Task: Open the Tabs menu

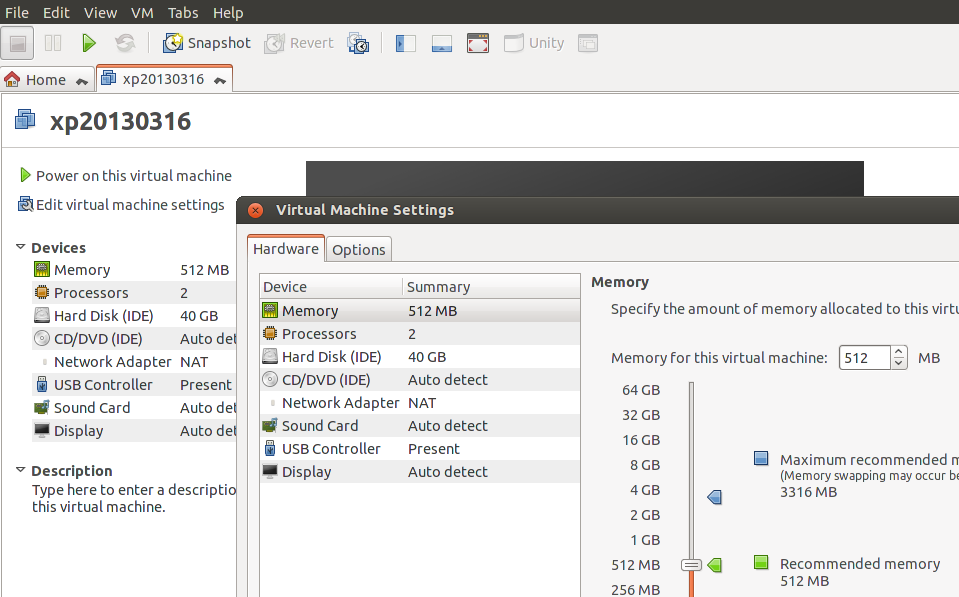Action: 183,12
